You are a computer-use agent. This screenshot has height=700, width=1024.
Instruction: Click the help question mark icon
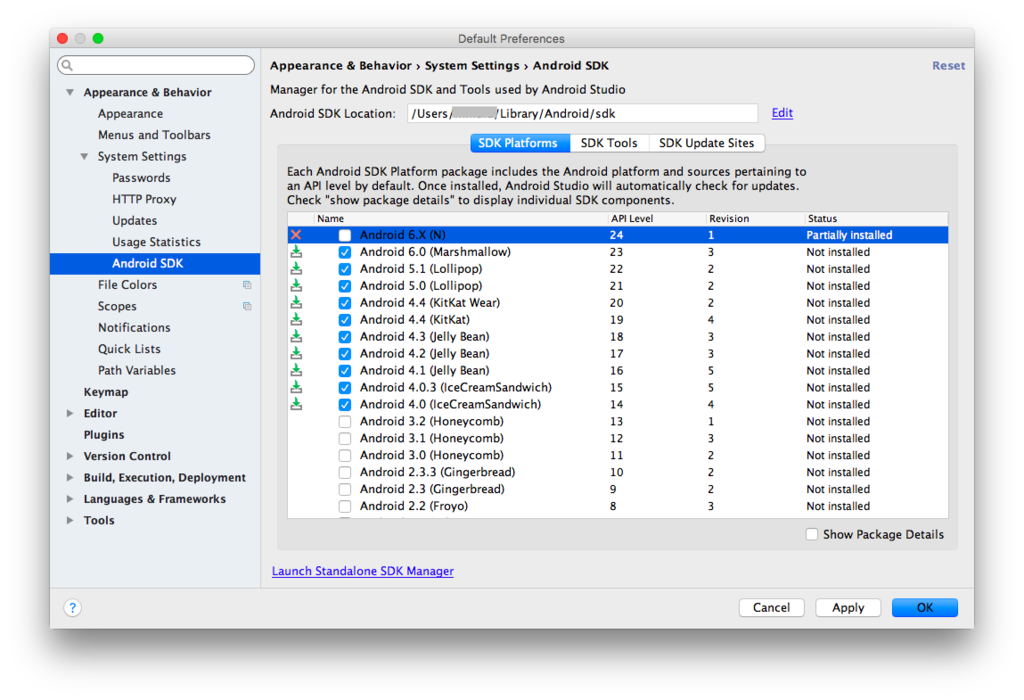tap(72, 607)
